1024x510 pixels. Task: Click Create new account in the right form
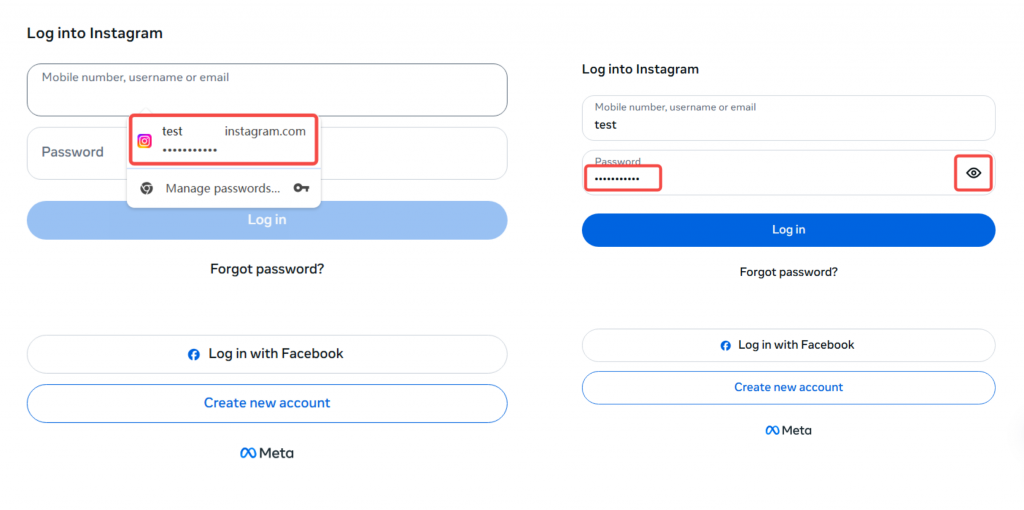pos(788,387)
